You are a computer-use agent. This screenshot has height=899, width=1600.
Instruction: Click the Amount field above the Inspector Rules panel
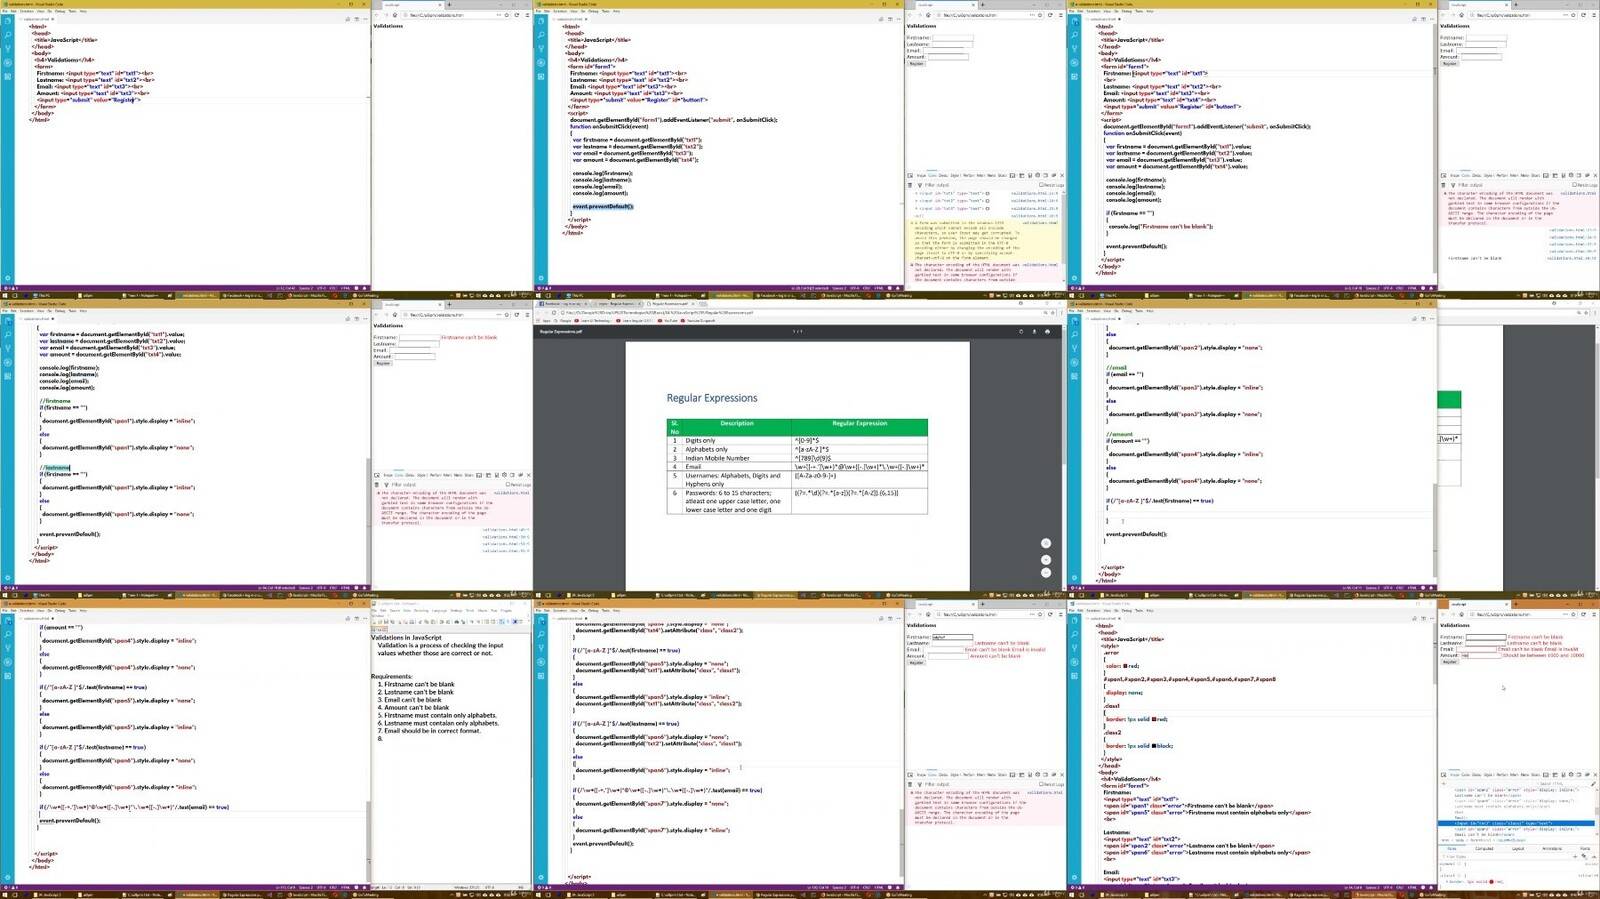point(1480,655)
